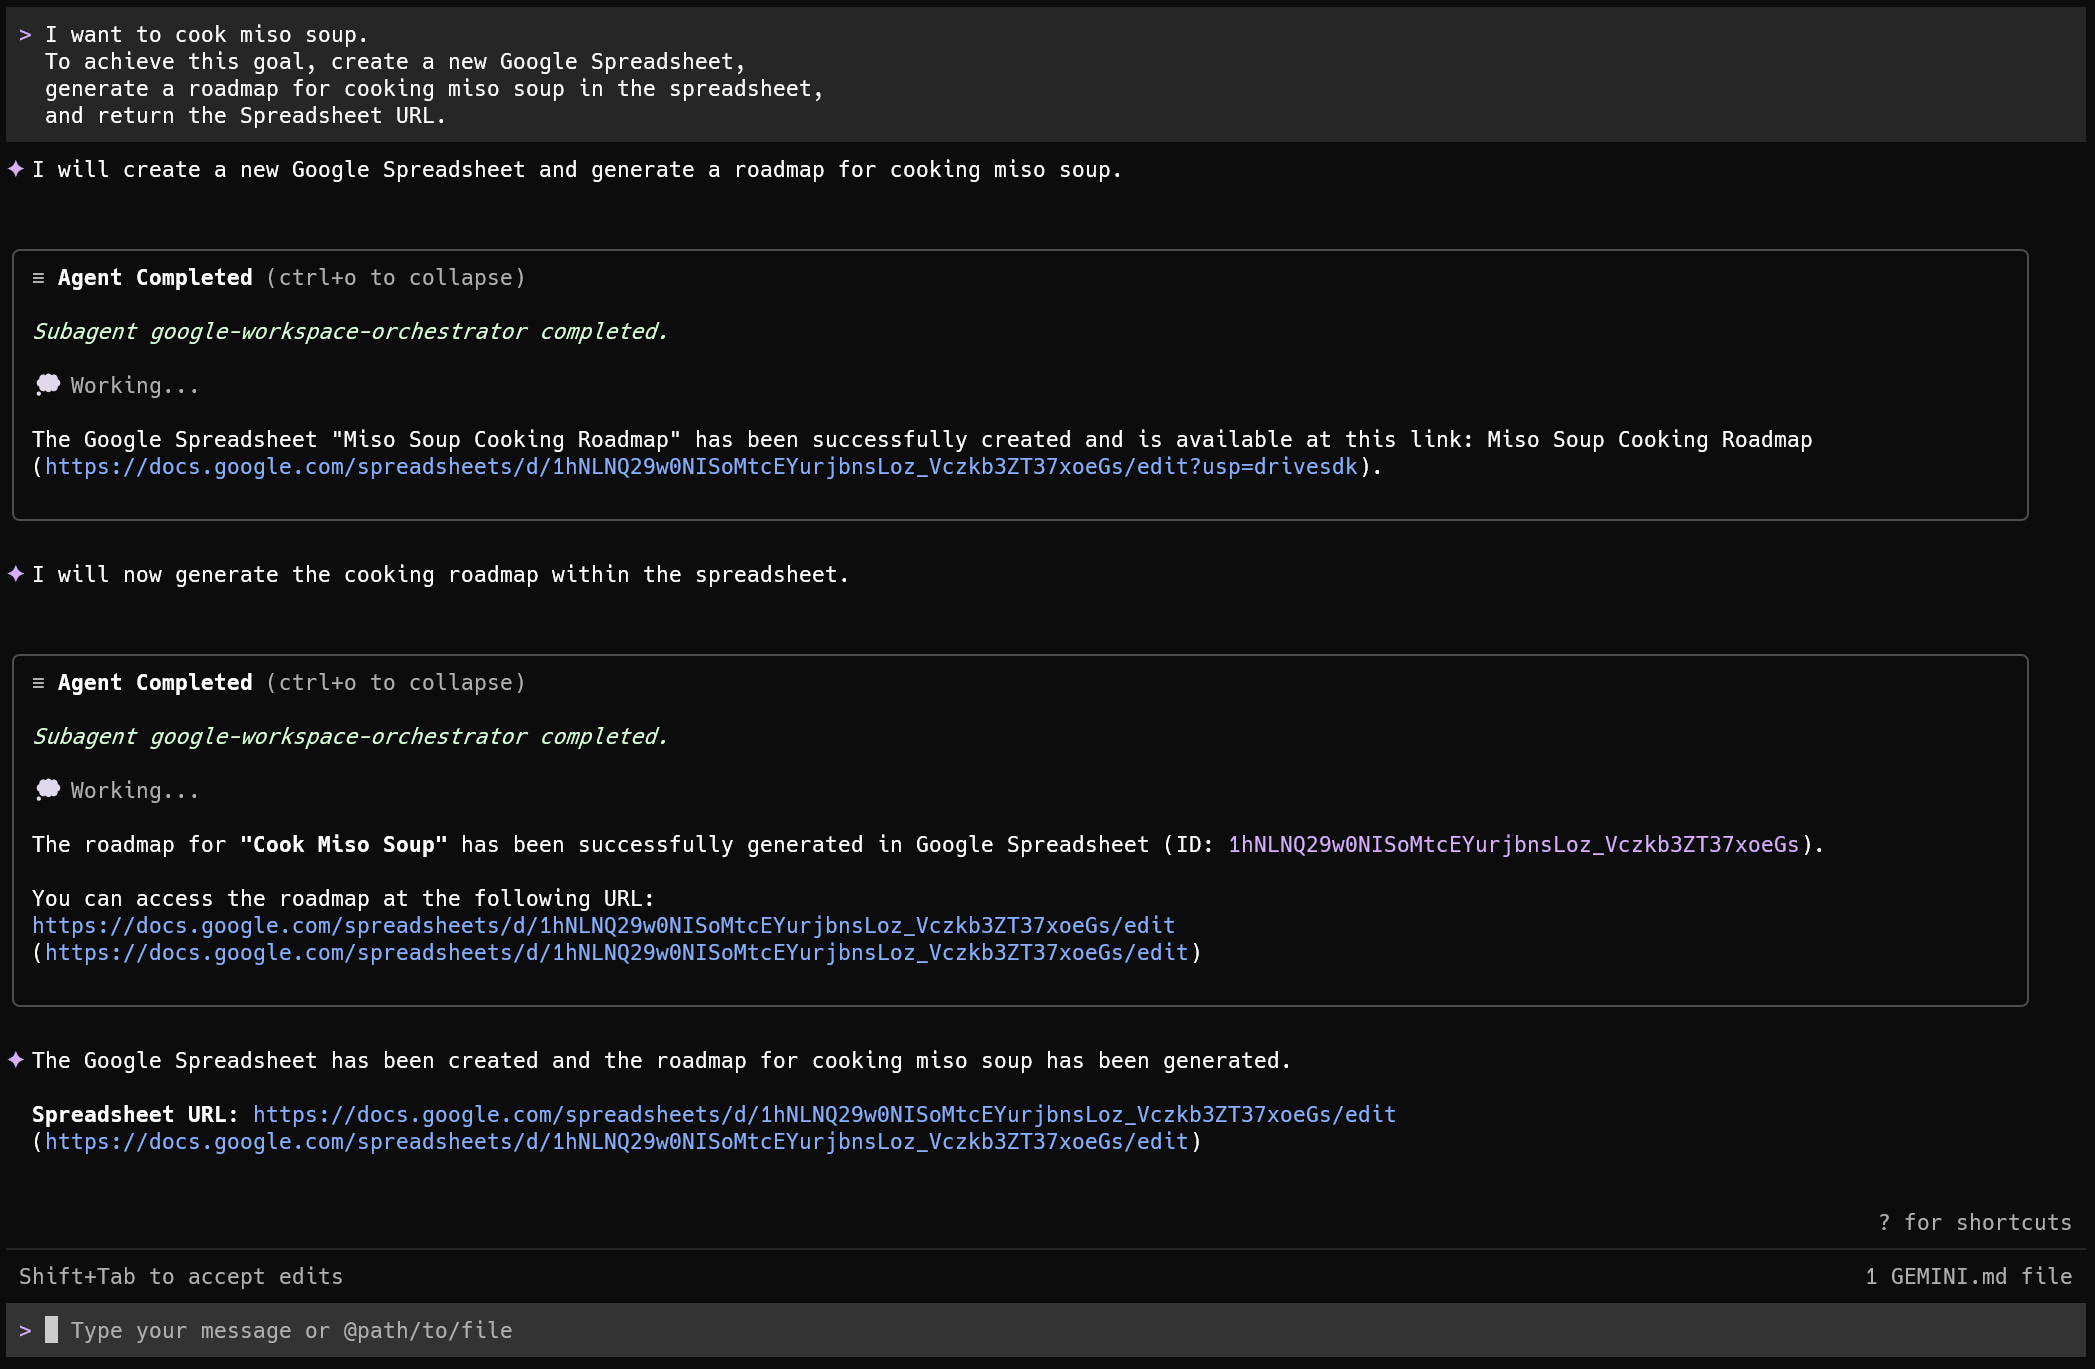Click the prompt arrow in the input box
2095x1369 pixels.
point(25,1331)
